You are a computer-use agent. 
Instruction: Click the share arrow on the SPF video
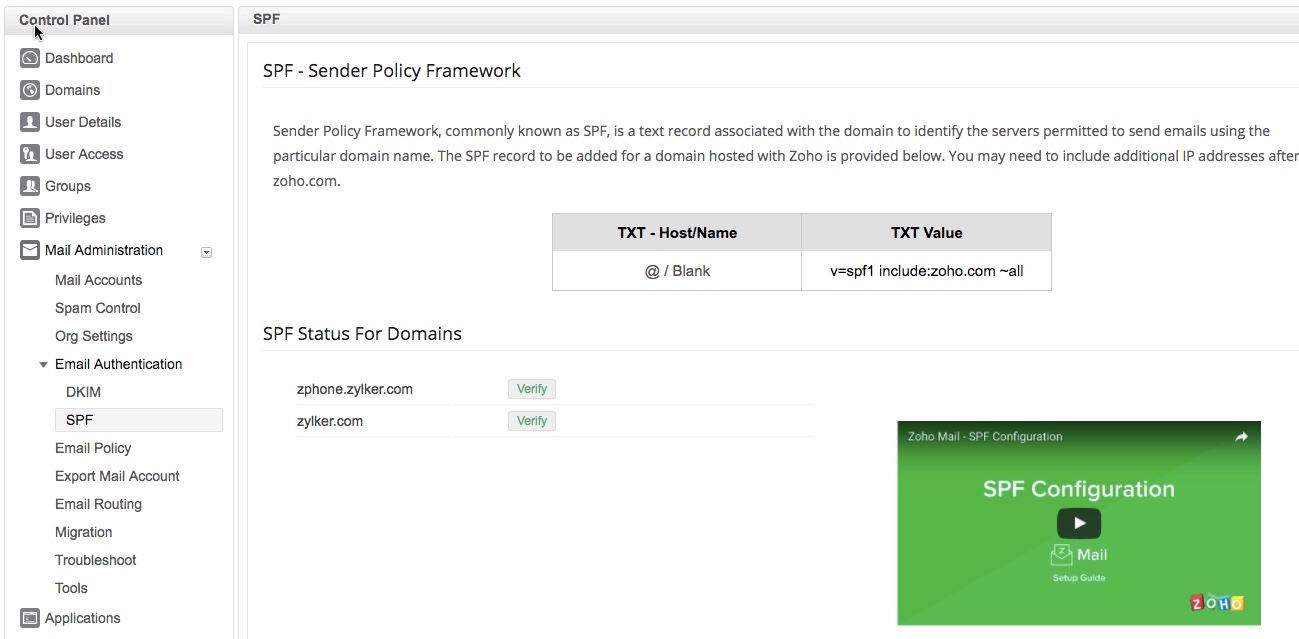tap(1242, 437)
